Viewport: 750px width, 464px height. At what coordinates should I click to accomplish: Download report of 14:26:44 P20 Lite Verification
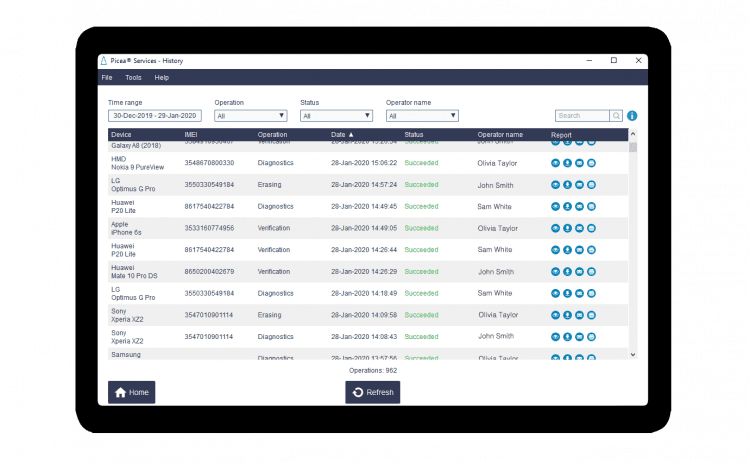pos(567,250)
